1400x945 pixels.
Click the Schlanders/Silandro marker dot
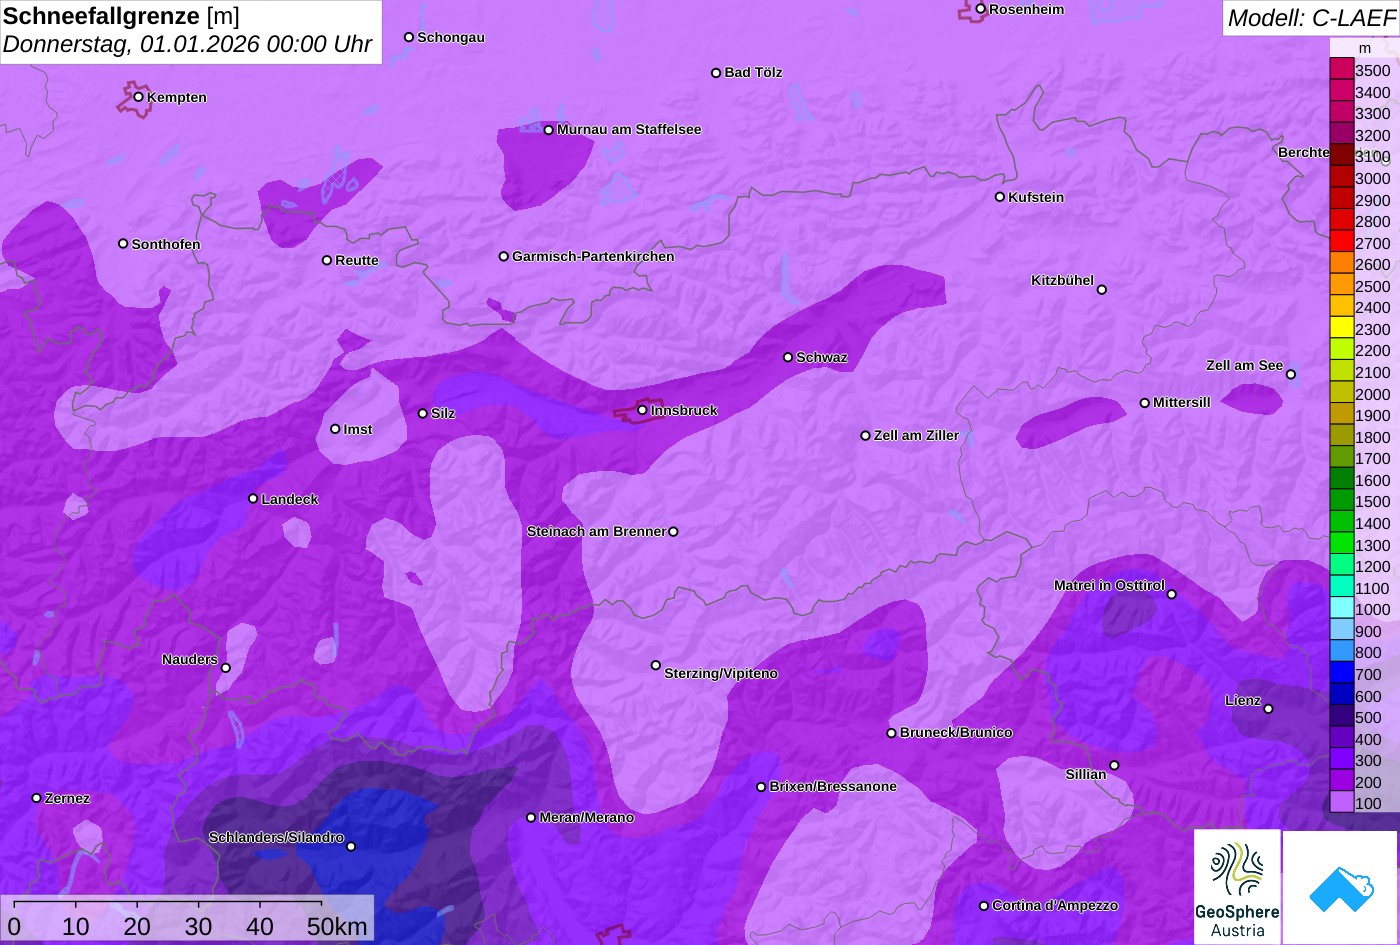click(x=351, y=846)
